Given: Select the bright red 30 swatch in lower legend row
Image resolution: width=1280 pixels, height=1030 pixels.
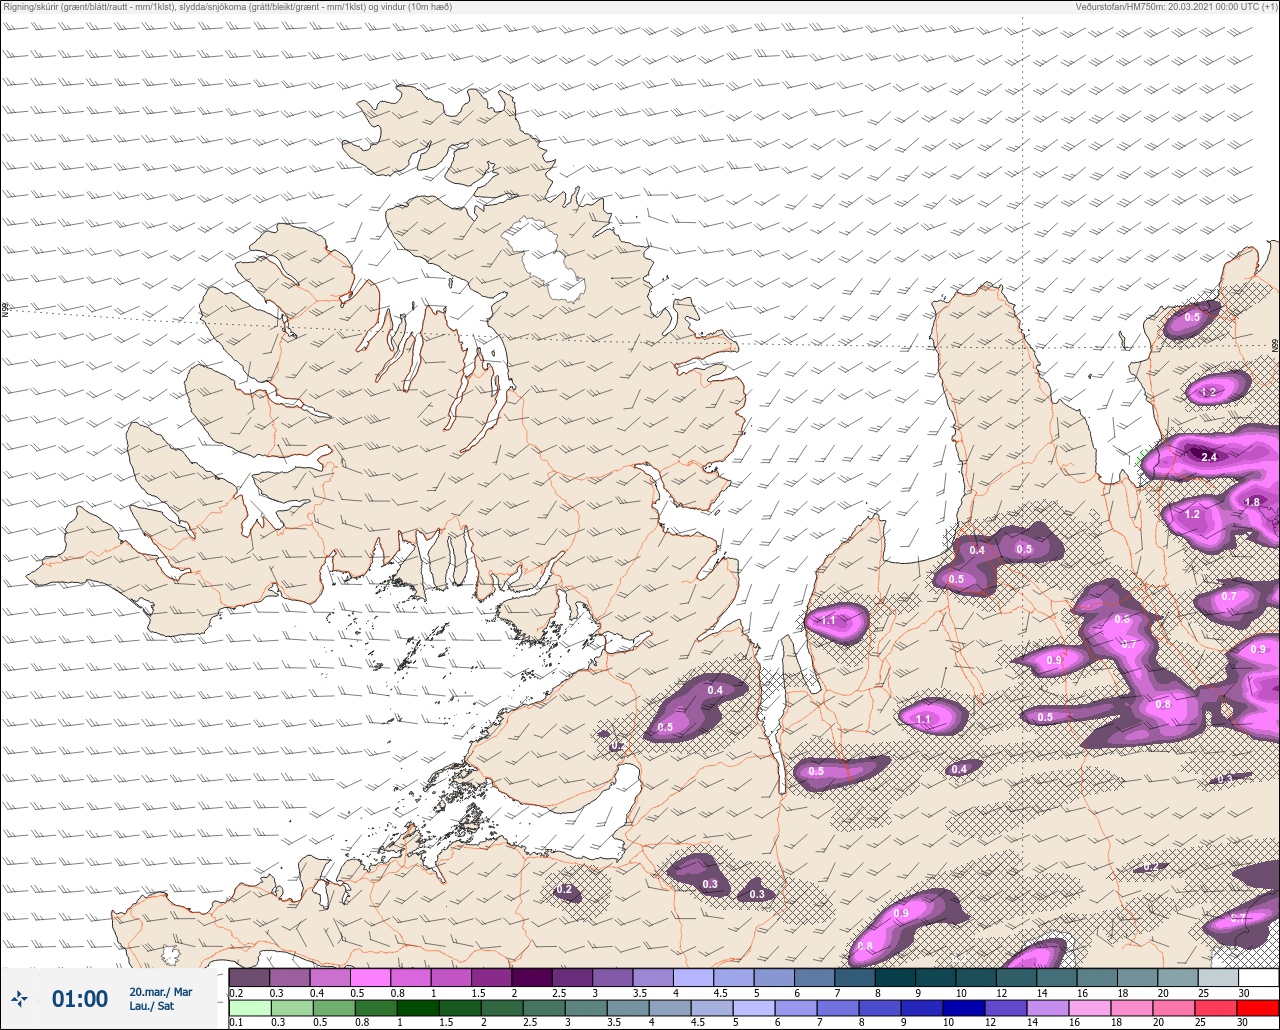Looking at the screenshot, I should point(1258,1007).
